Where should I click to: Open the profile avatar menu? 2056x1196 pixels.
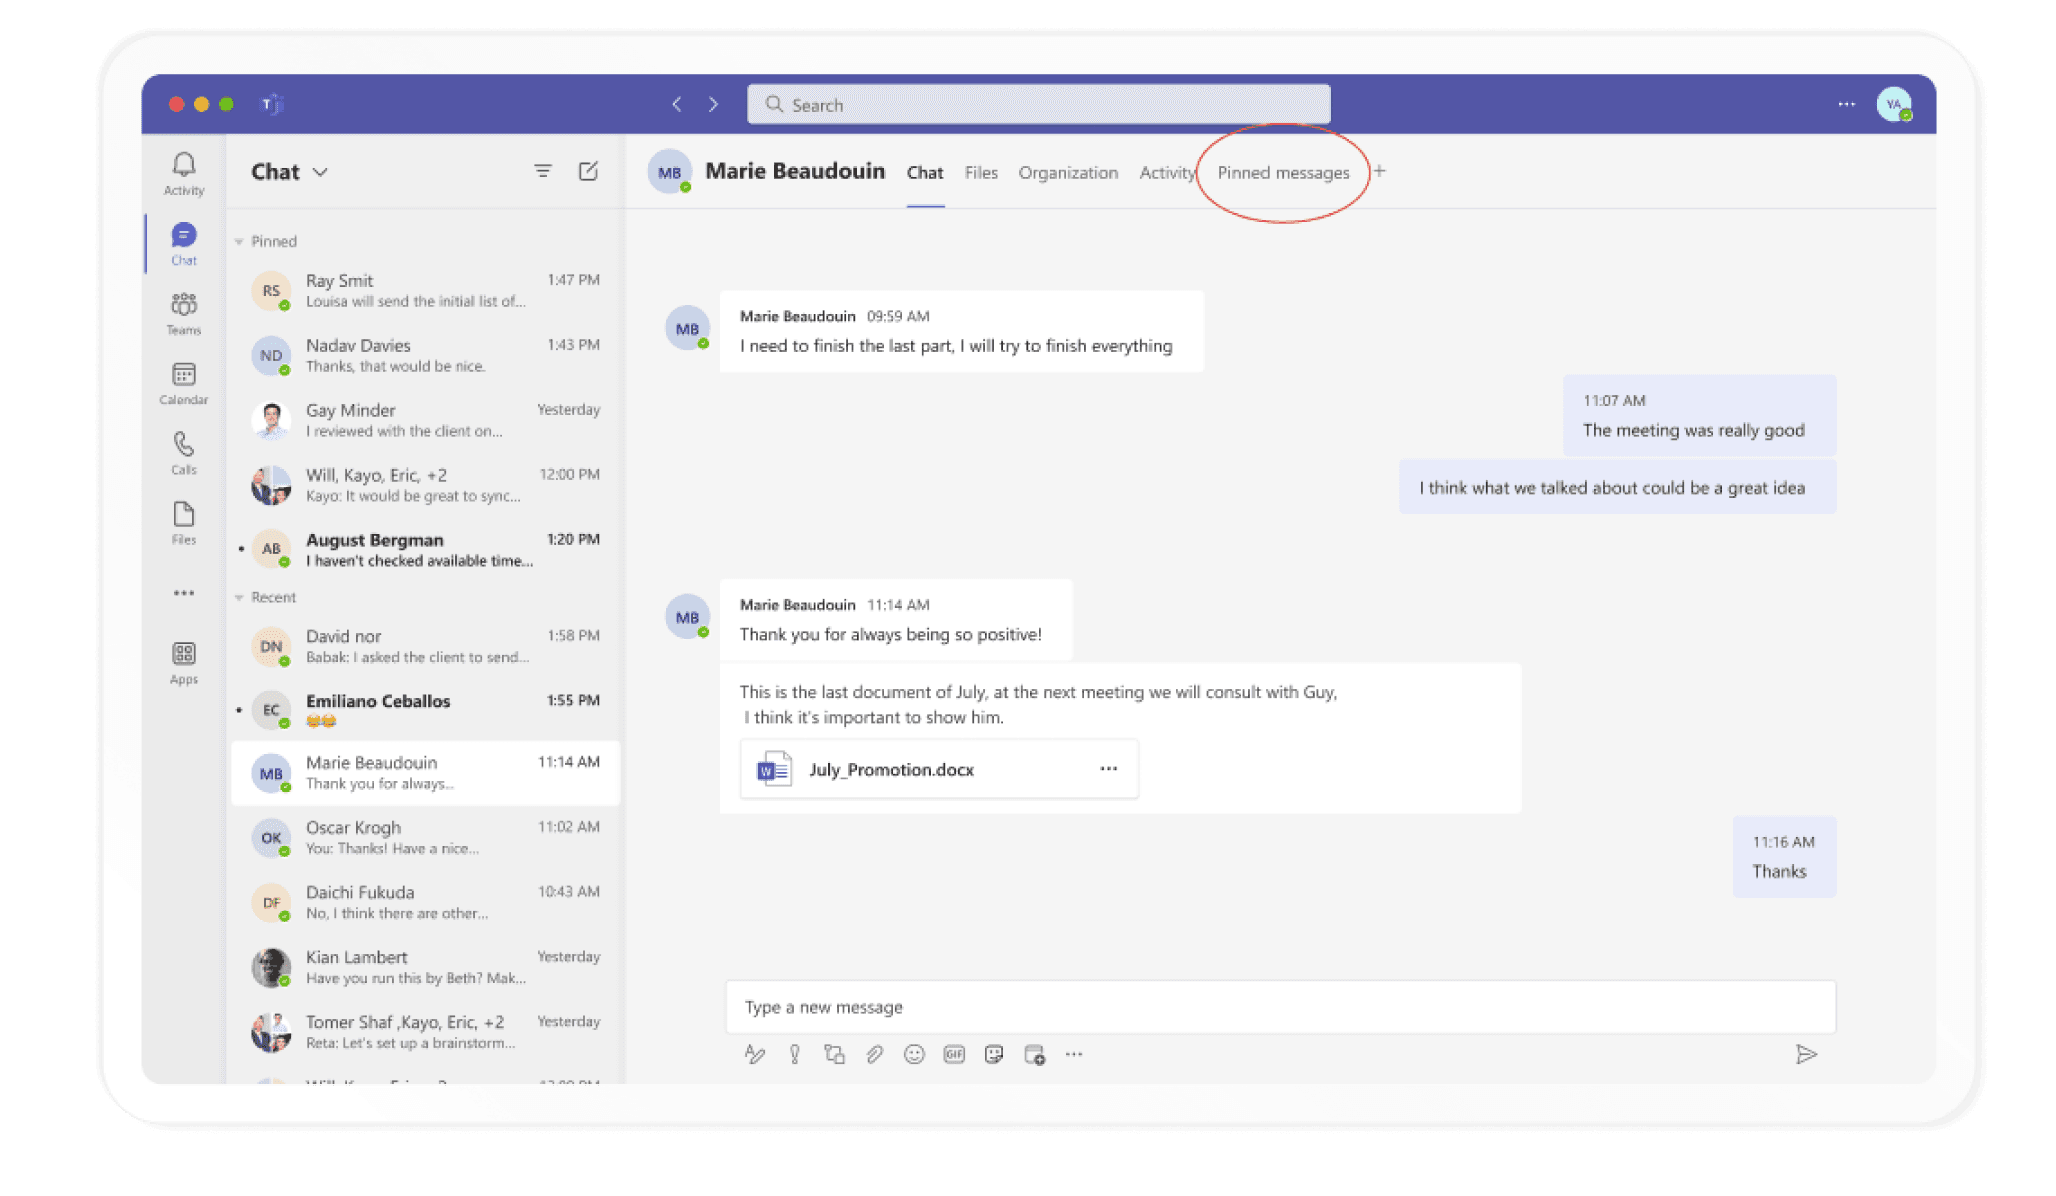(x=1894, y=104)
